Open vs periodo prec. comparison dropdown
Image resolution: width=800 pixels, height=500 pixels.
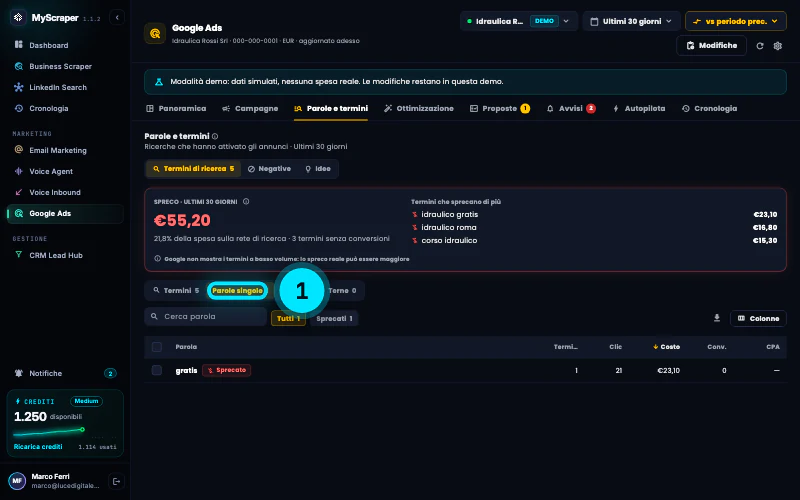(736, 21)
